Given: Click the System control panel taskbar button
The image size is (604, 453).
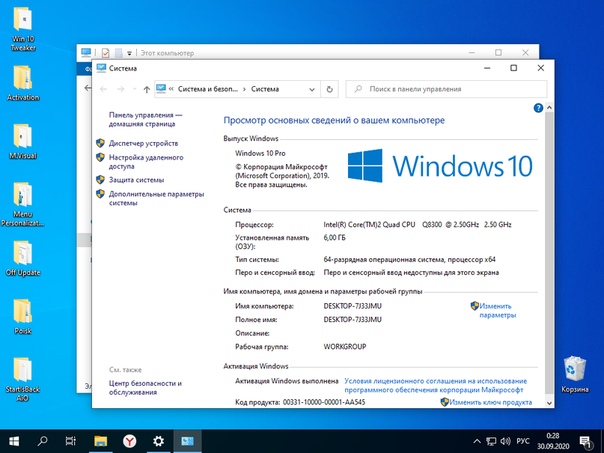Looking at the screenshot, I should (187, 441).
